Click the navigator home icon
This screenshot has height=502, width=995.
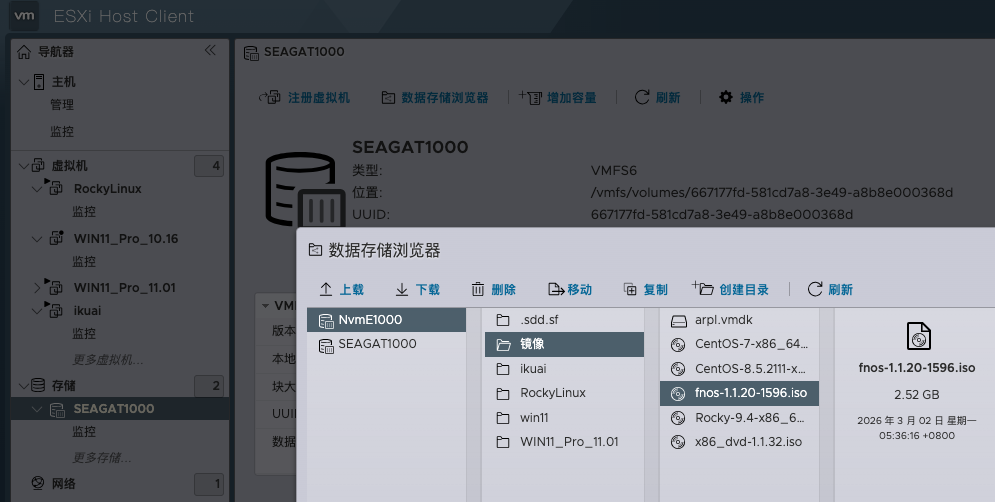tap(24, 52)
